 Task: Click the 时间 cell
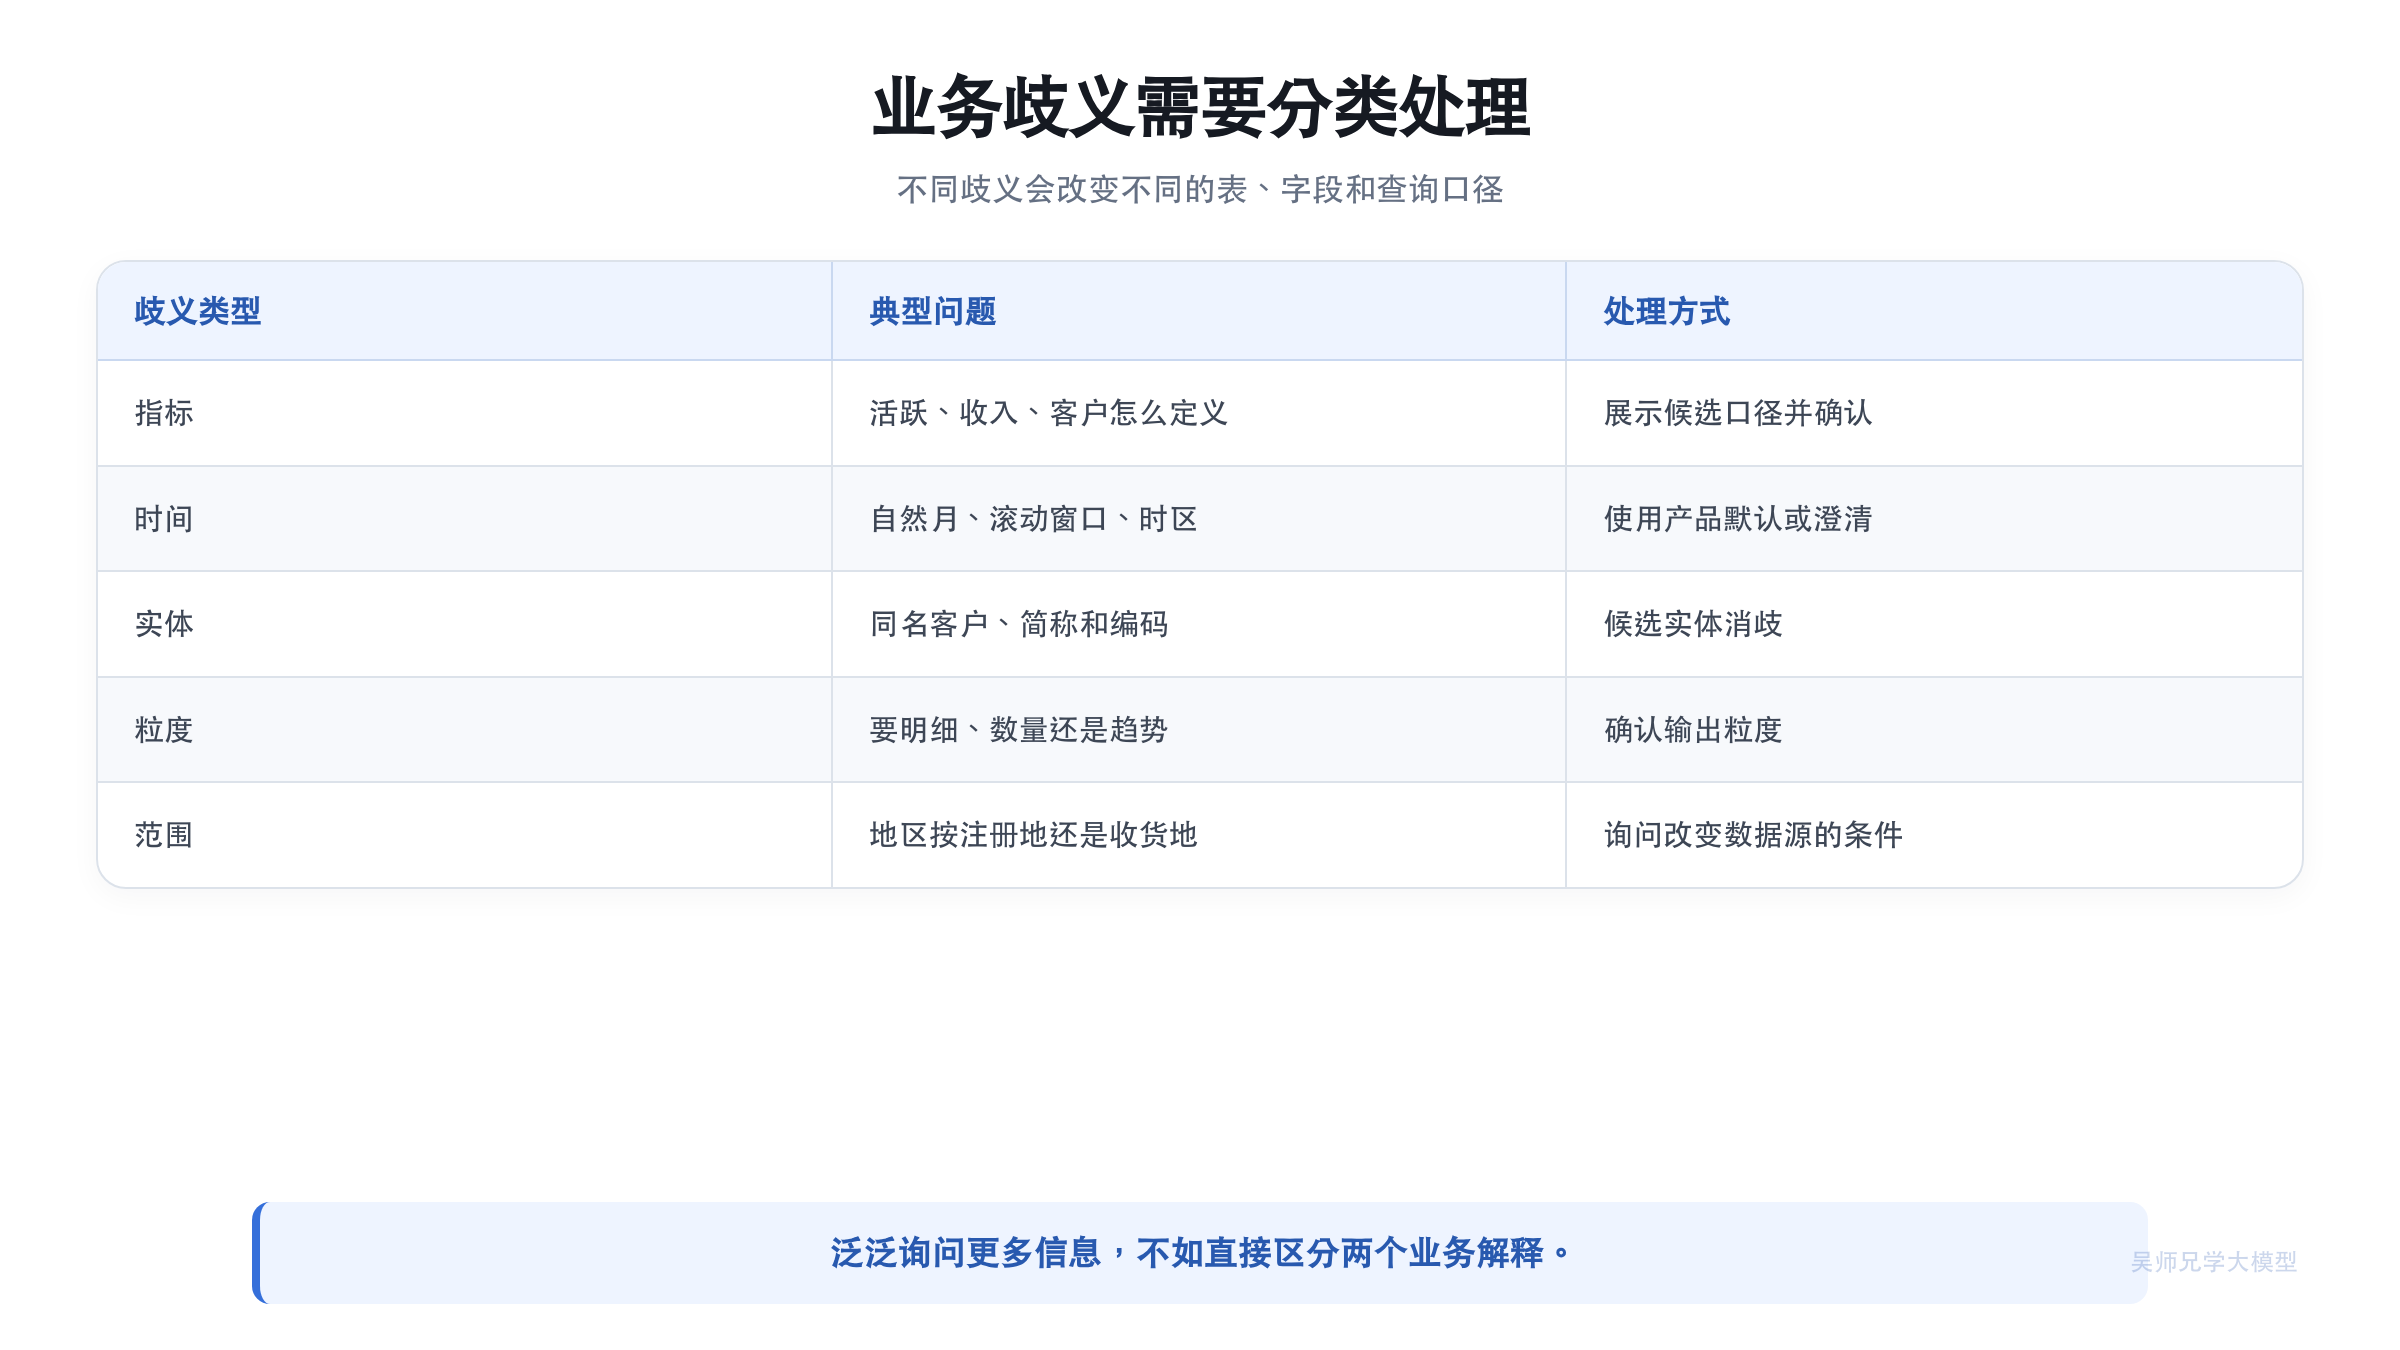tap(464, 519)
